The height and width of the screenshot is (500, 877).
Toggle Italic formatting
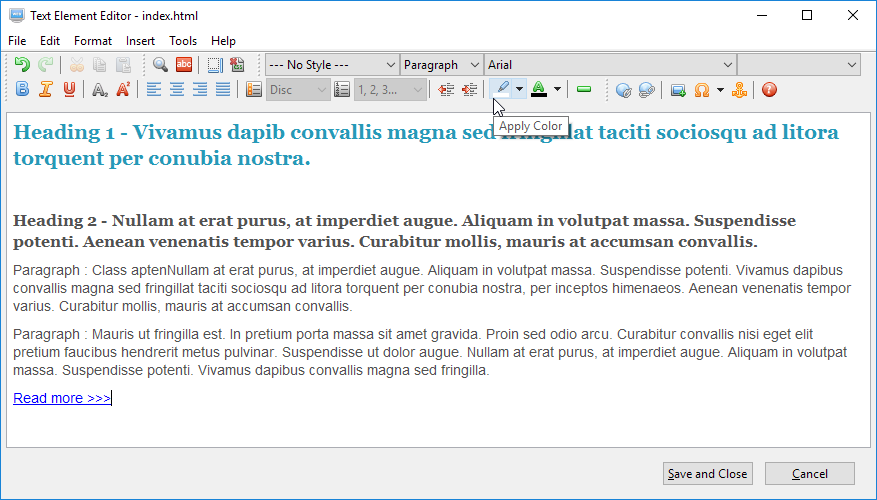point(46,89)
